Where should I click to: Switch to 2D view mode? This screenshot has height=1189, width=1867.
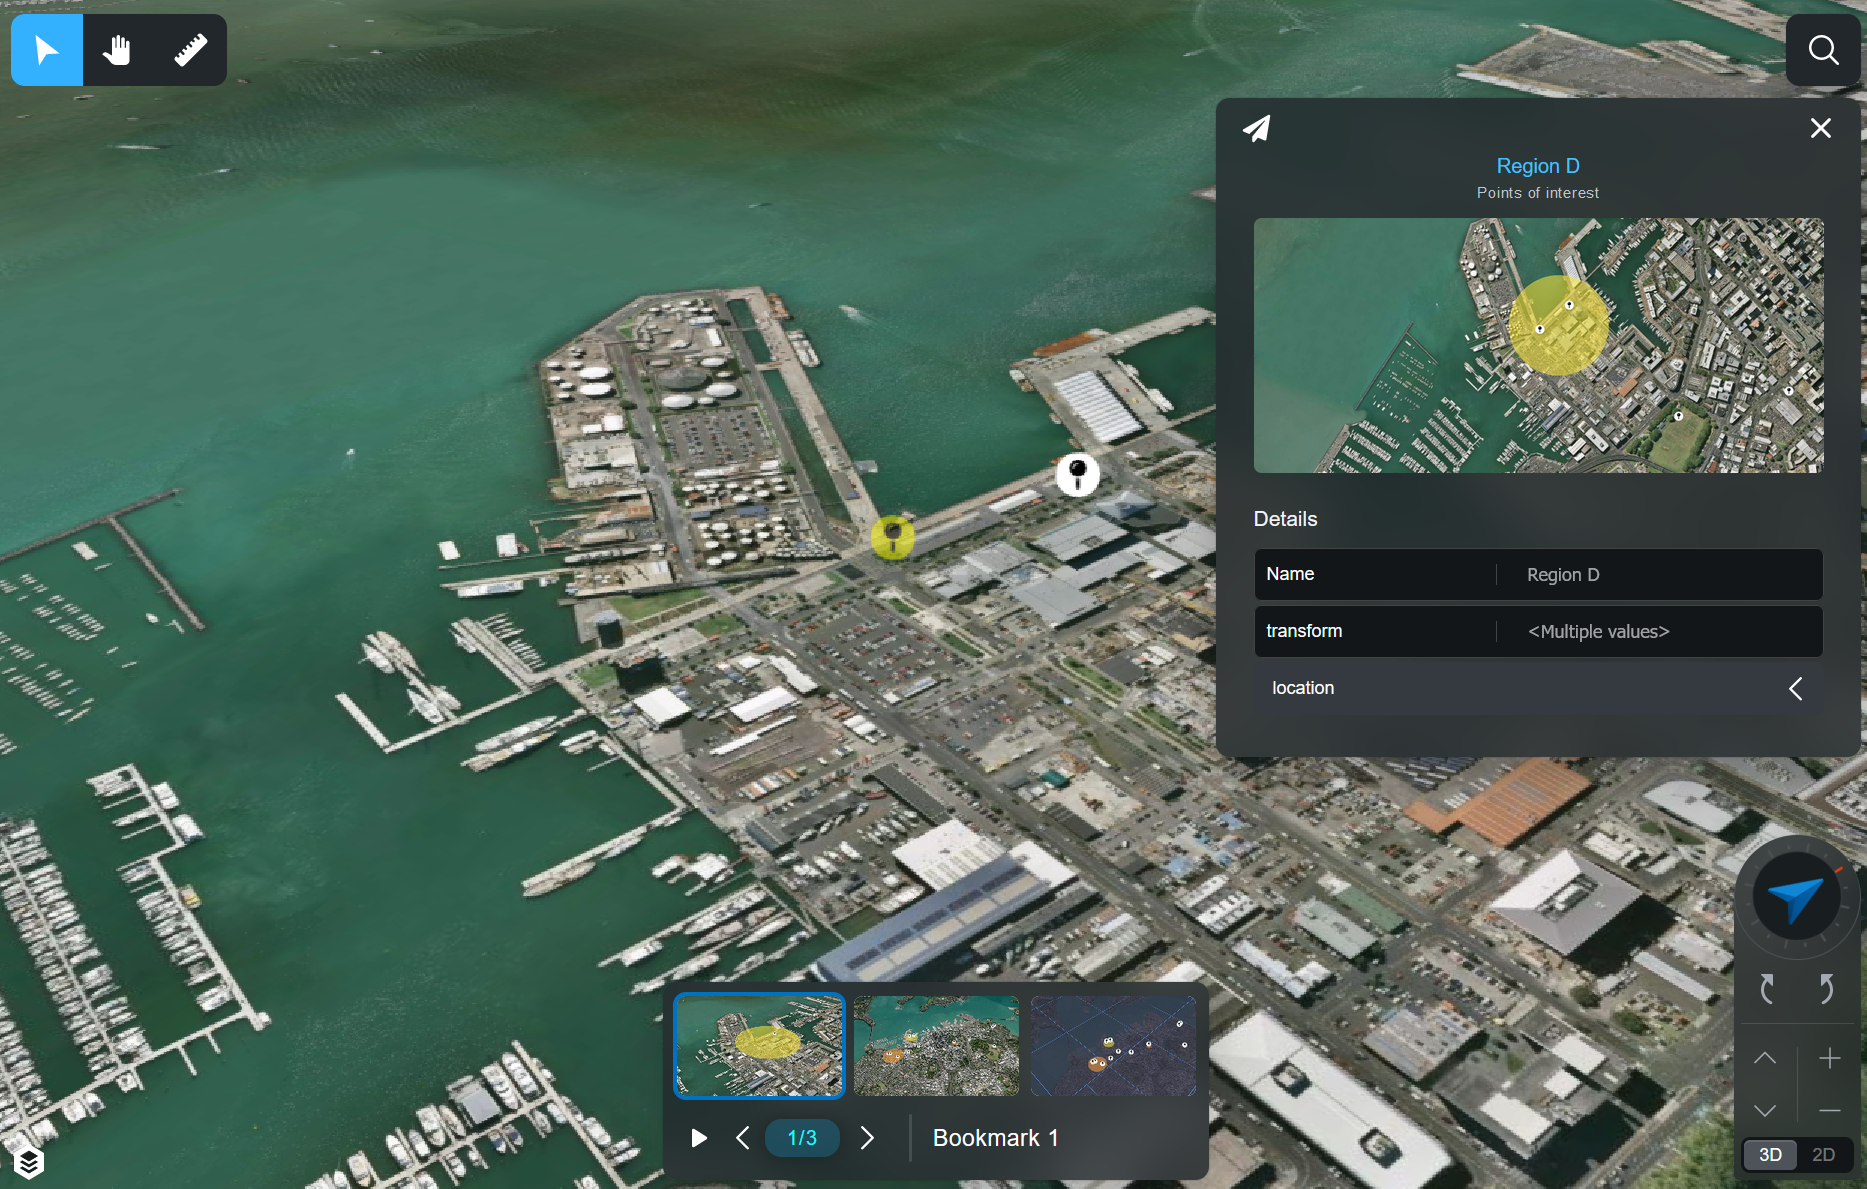point(1823,1154)
